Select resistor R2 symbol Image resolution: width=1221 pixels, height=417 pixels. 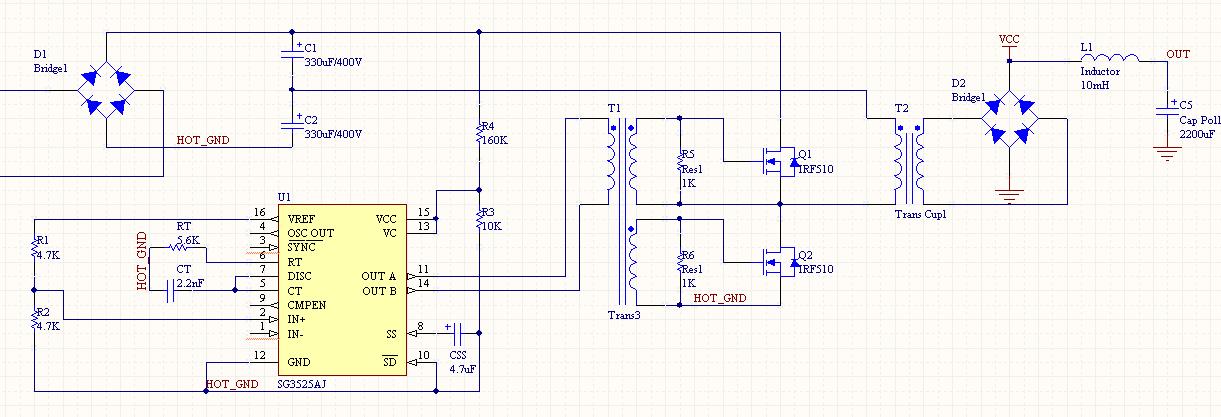tap(33, 319)
